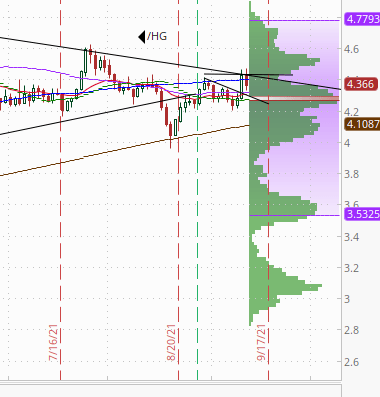
Task: Click the lowest red candle below 4.0
Action: 170,131
